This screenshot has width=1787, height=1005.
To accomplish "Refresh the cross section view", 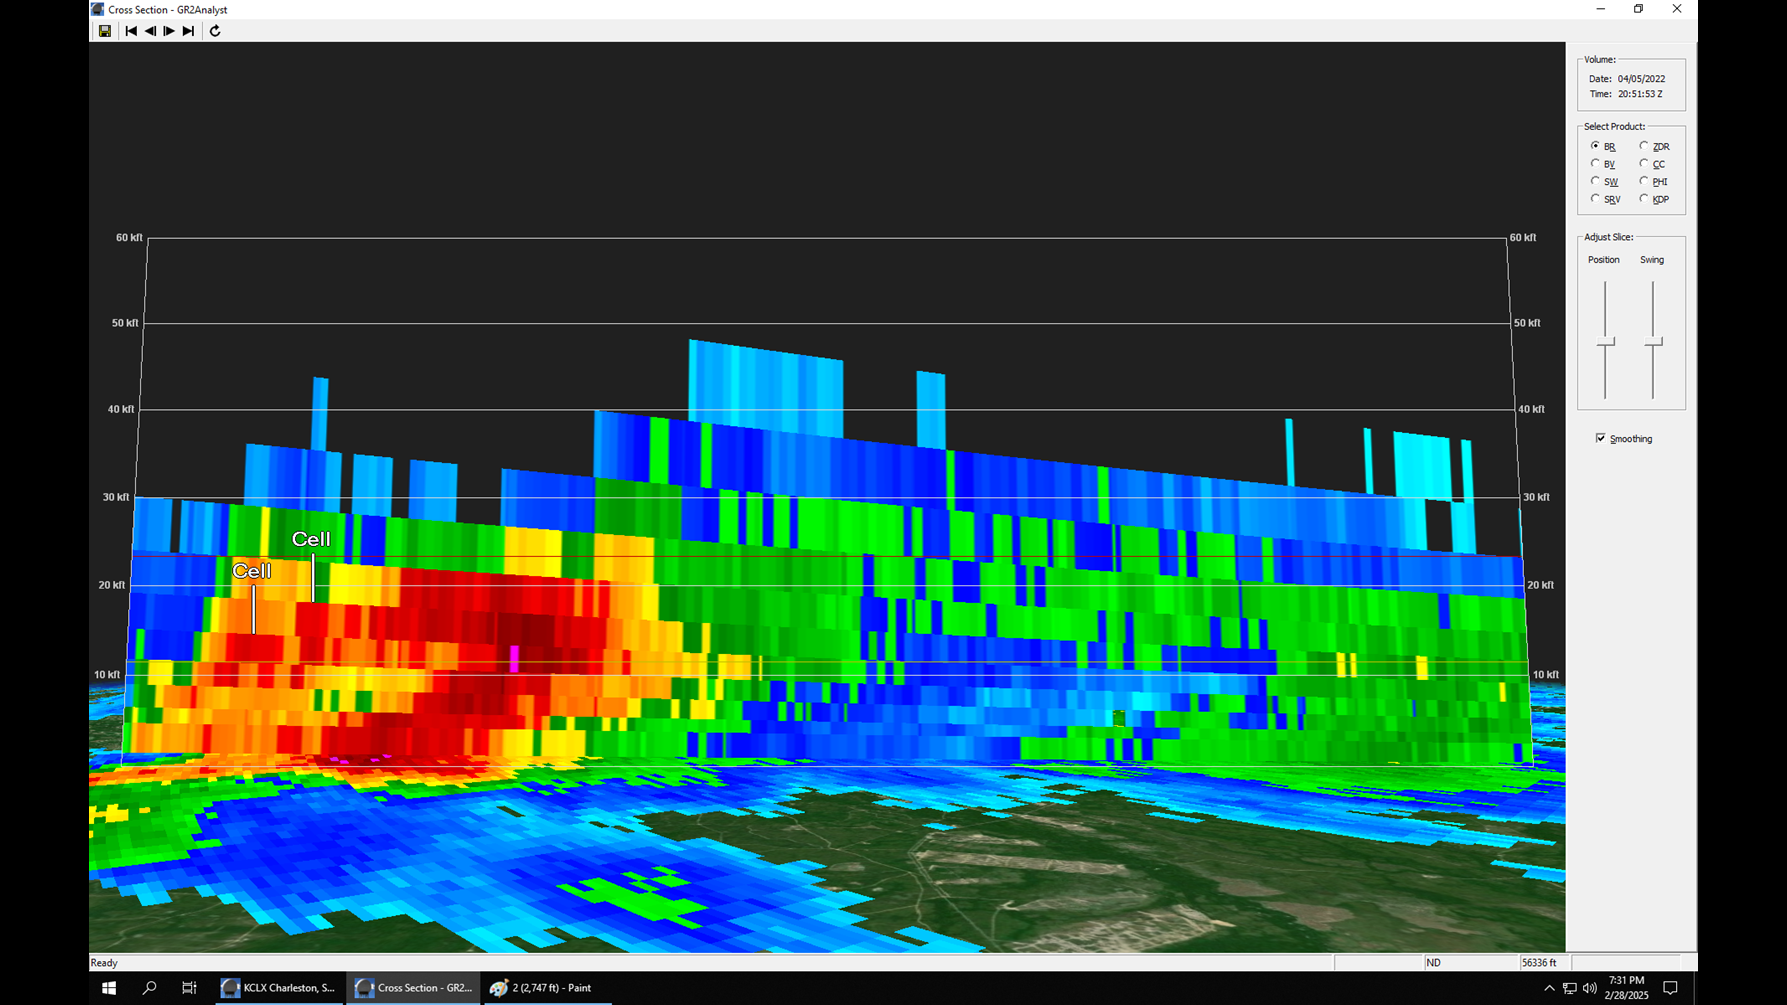I will click(215, 31).
